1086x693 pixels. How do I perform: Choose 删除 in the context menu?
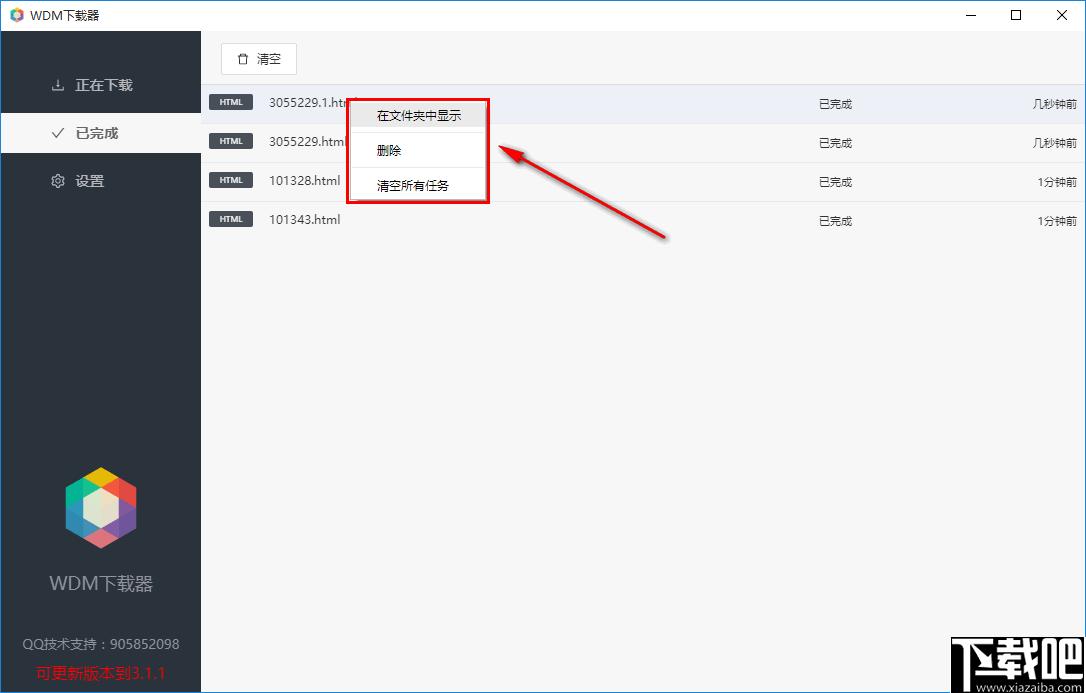(x=418, y=150)
